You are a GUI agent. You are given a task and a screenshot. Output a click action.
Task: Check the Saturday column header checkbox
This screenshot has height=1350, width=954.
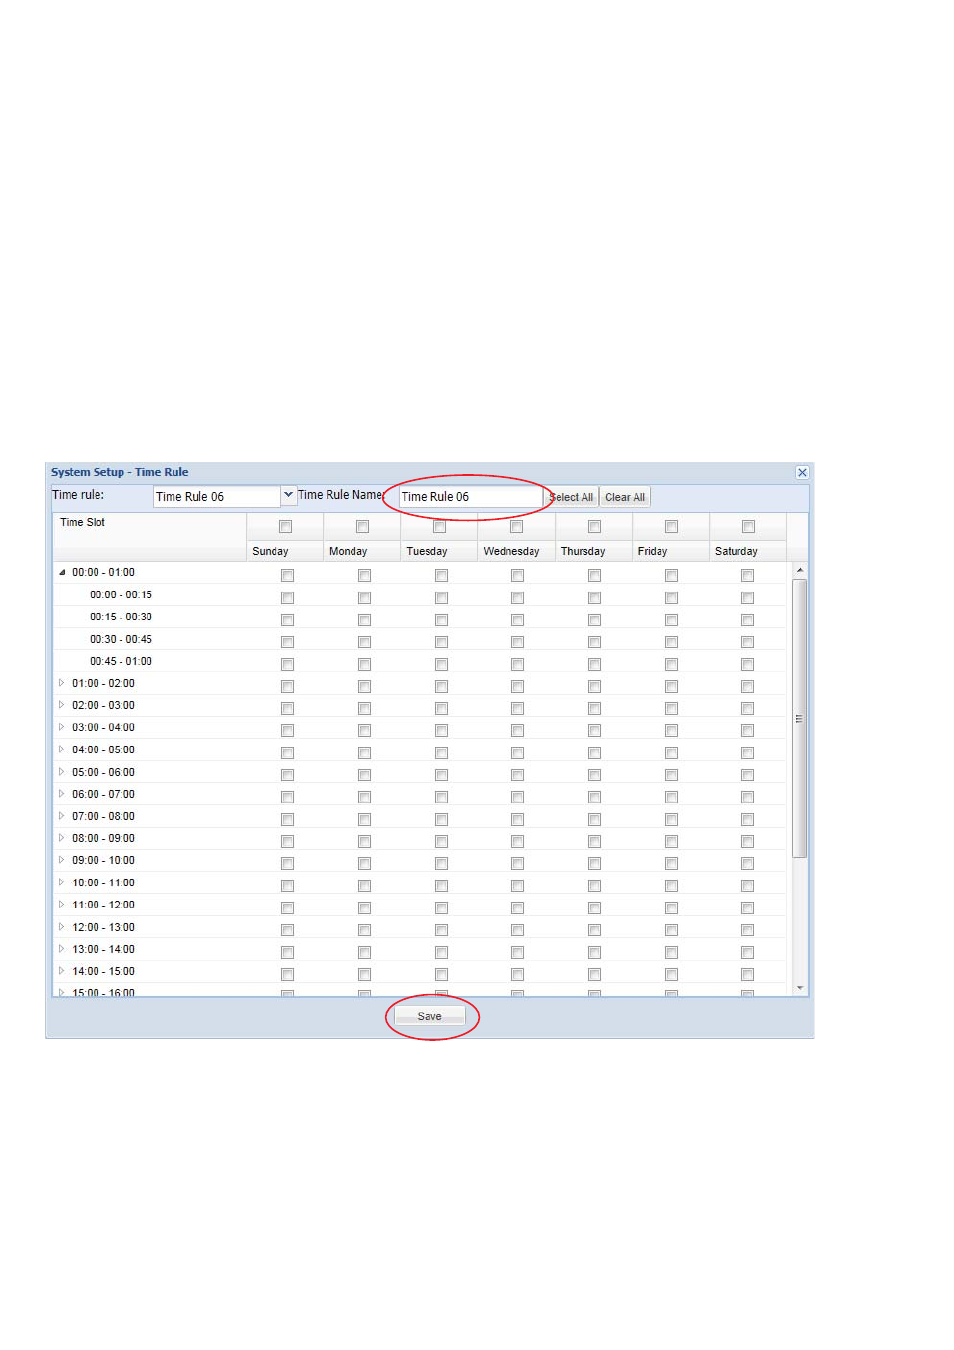click(749, 527)
